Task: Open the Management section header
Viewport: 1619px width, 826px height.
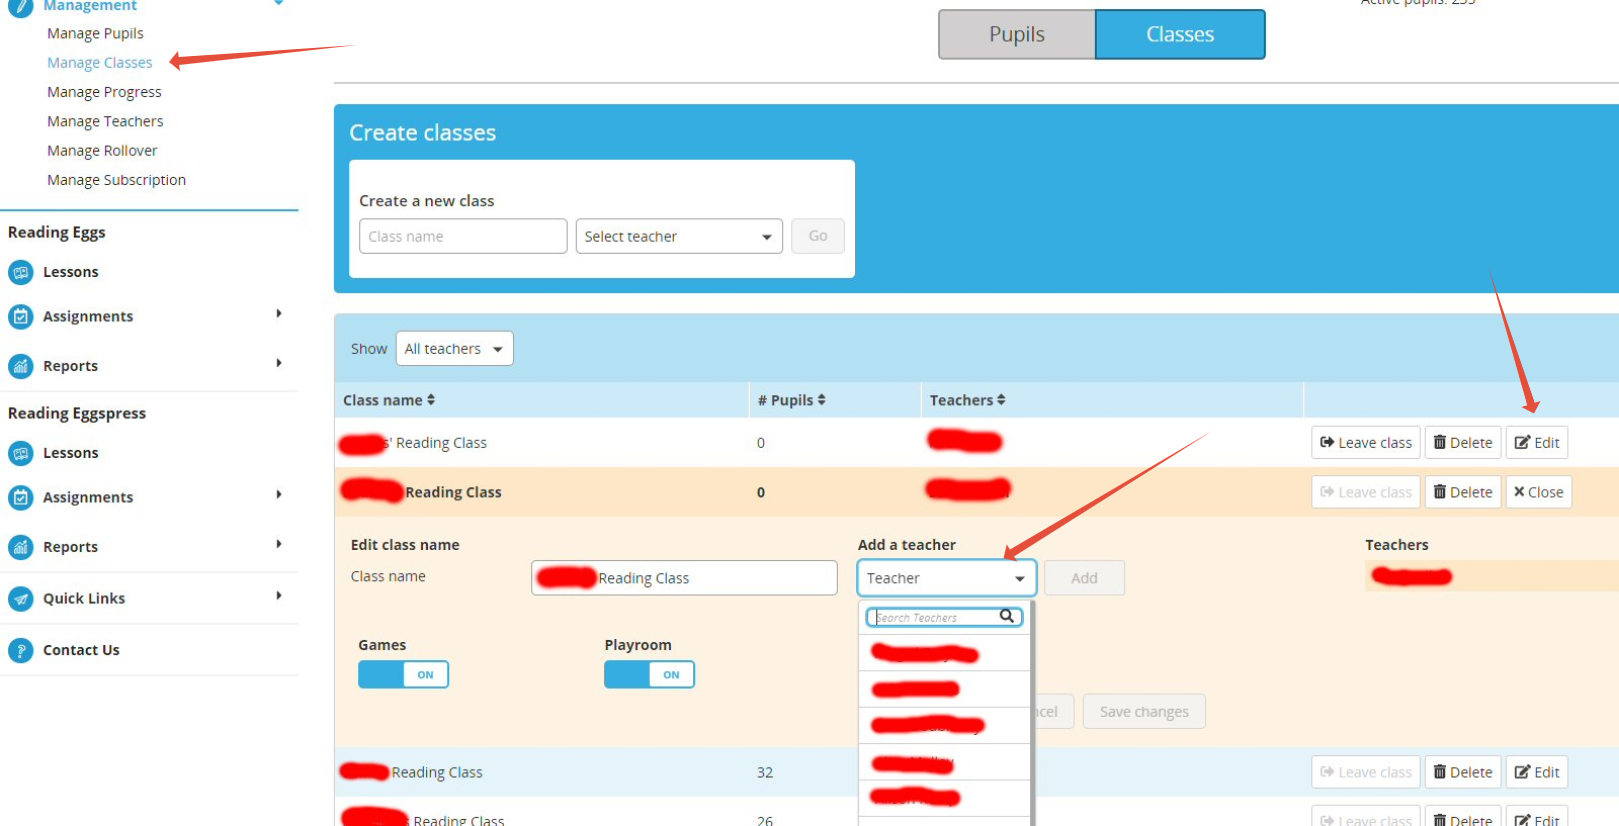Action: 90,6
